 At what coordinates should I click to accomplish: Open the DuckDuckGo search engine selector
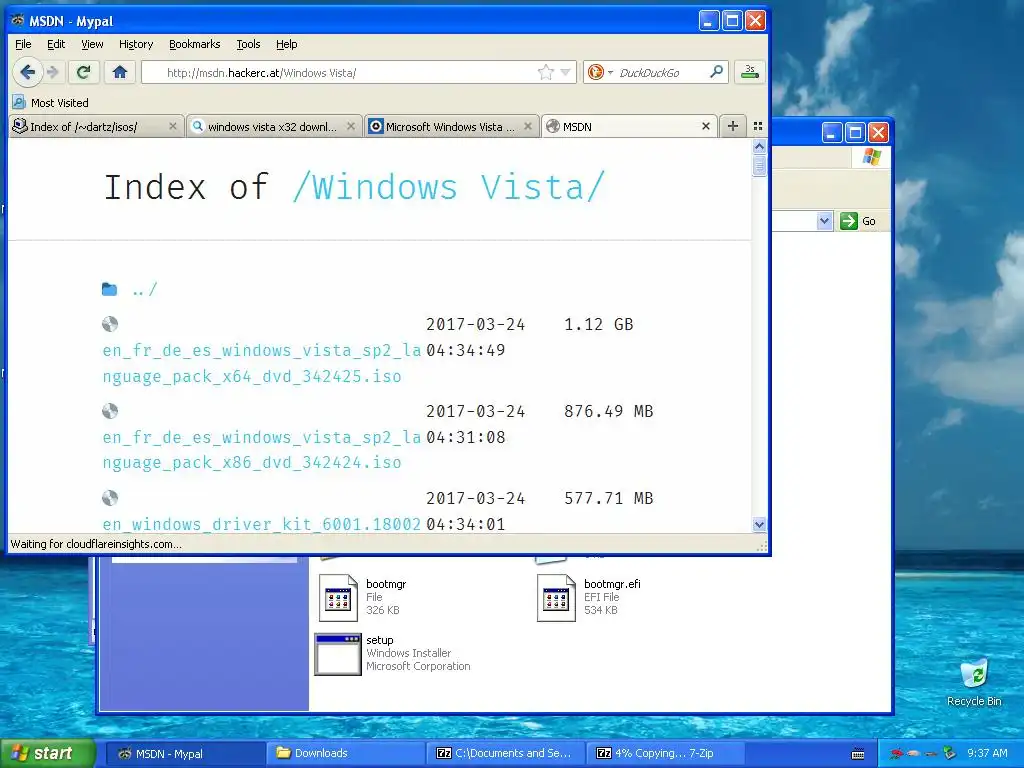click(600, 72)
